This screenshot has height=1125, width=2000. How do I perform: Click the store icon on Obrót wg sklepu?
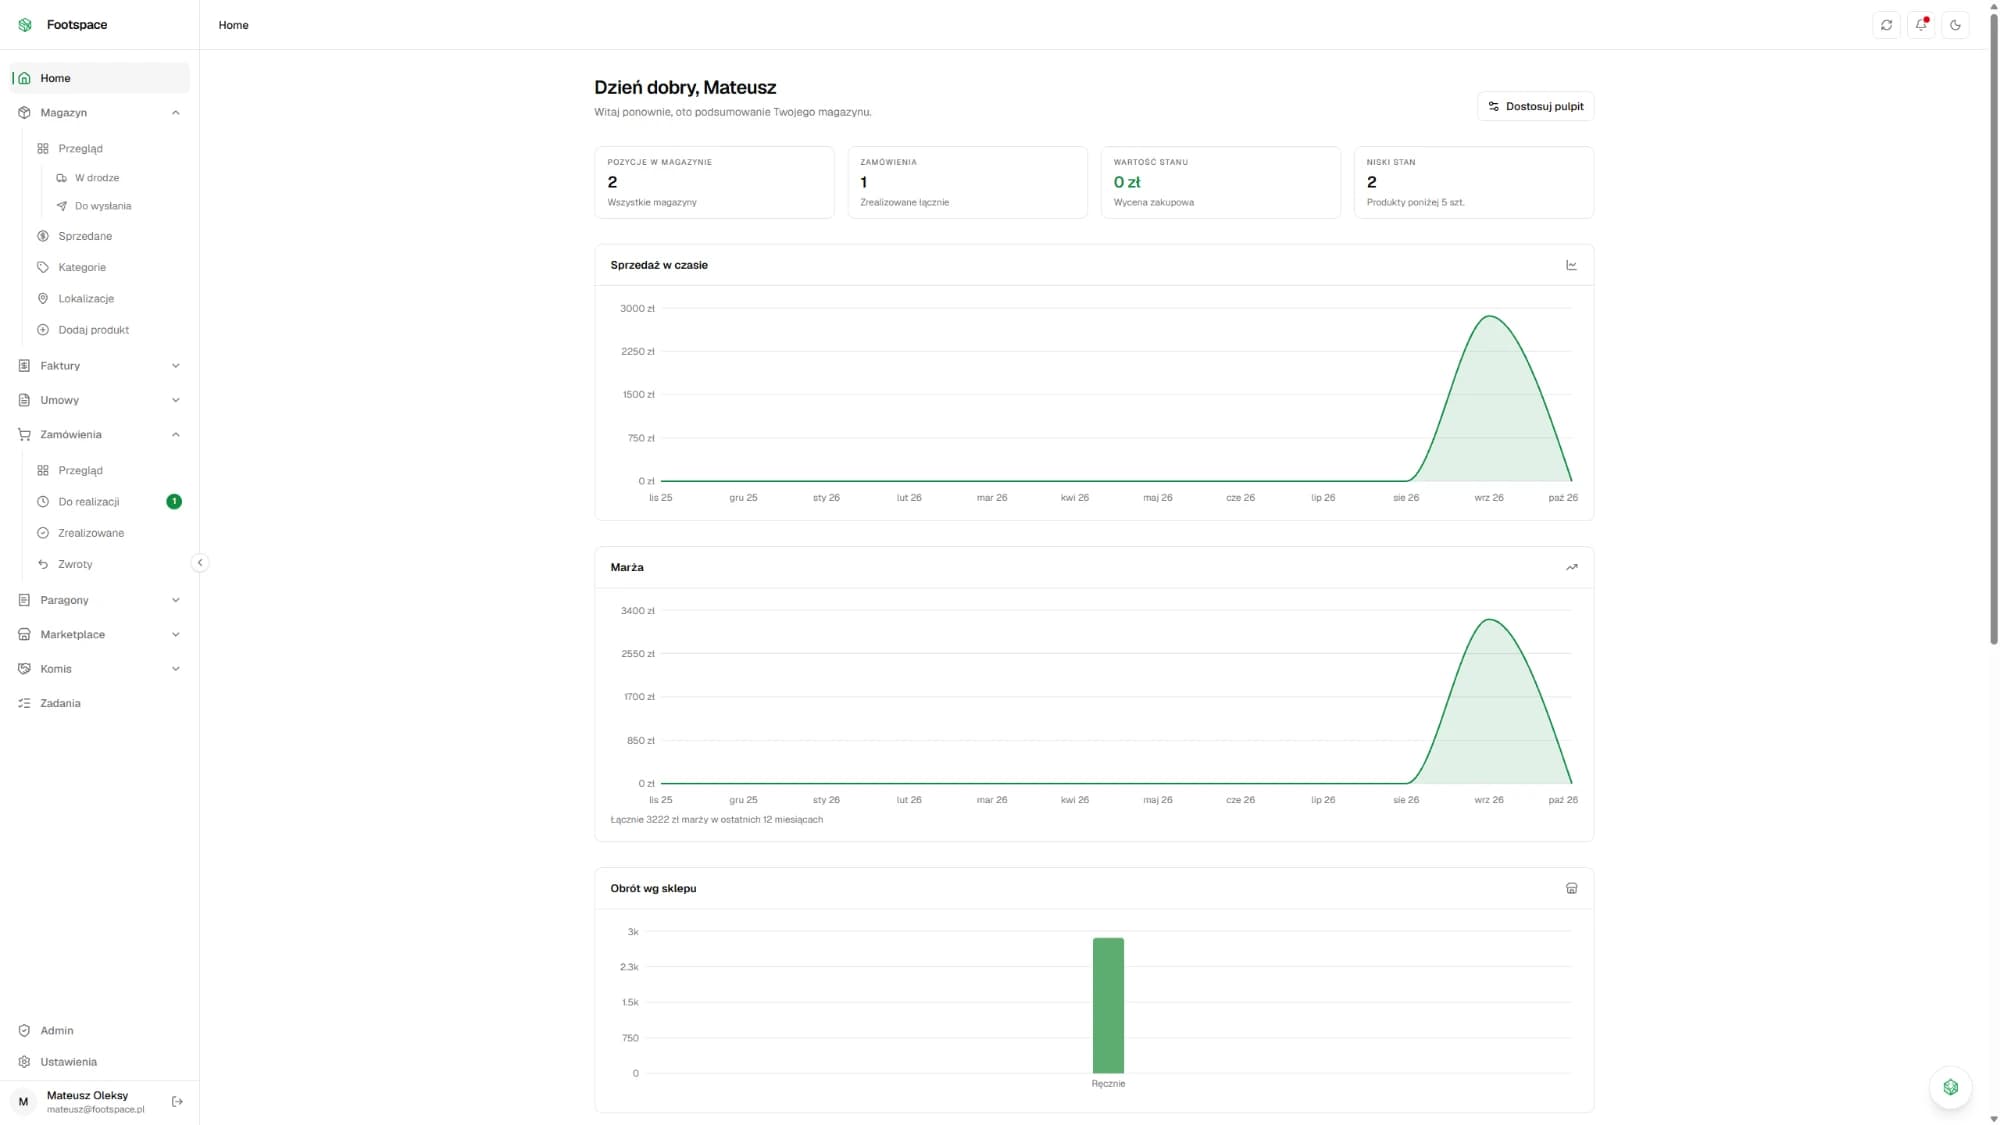(x=1571, y=888)
